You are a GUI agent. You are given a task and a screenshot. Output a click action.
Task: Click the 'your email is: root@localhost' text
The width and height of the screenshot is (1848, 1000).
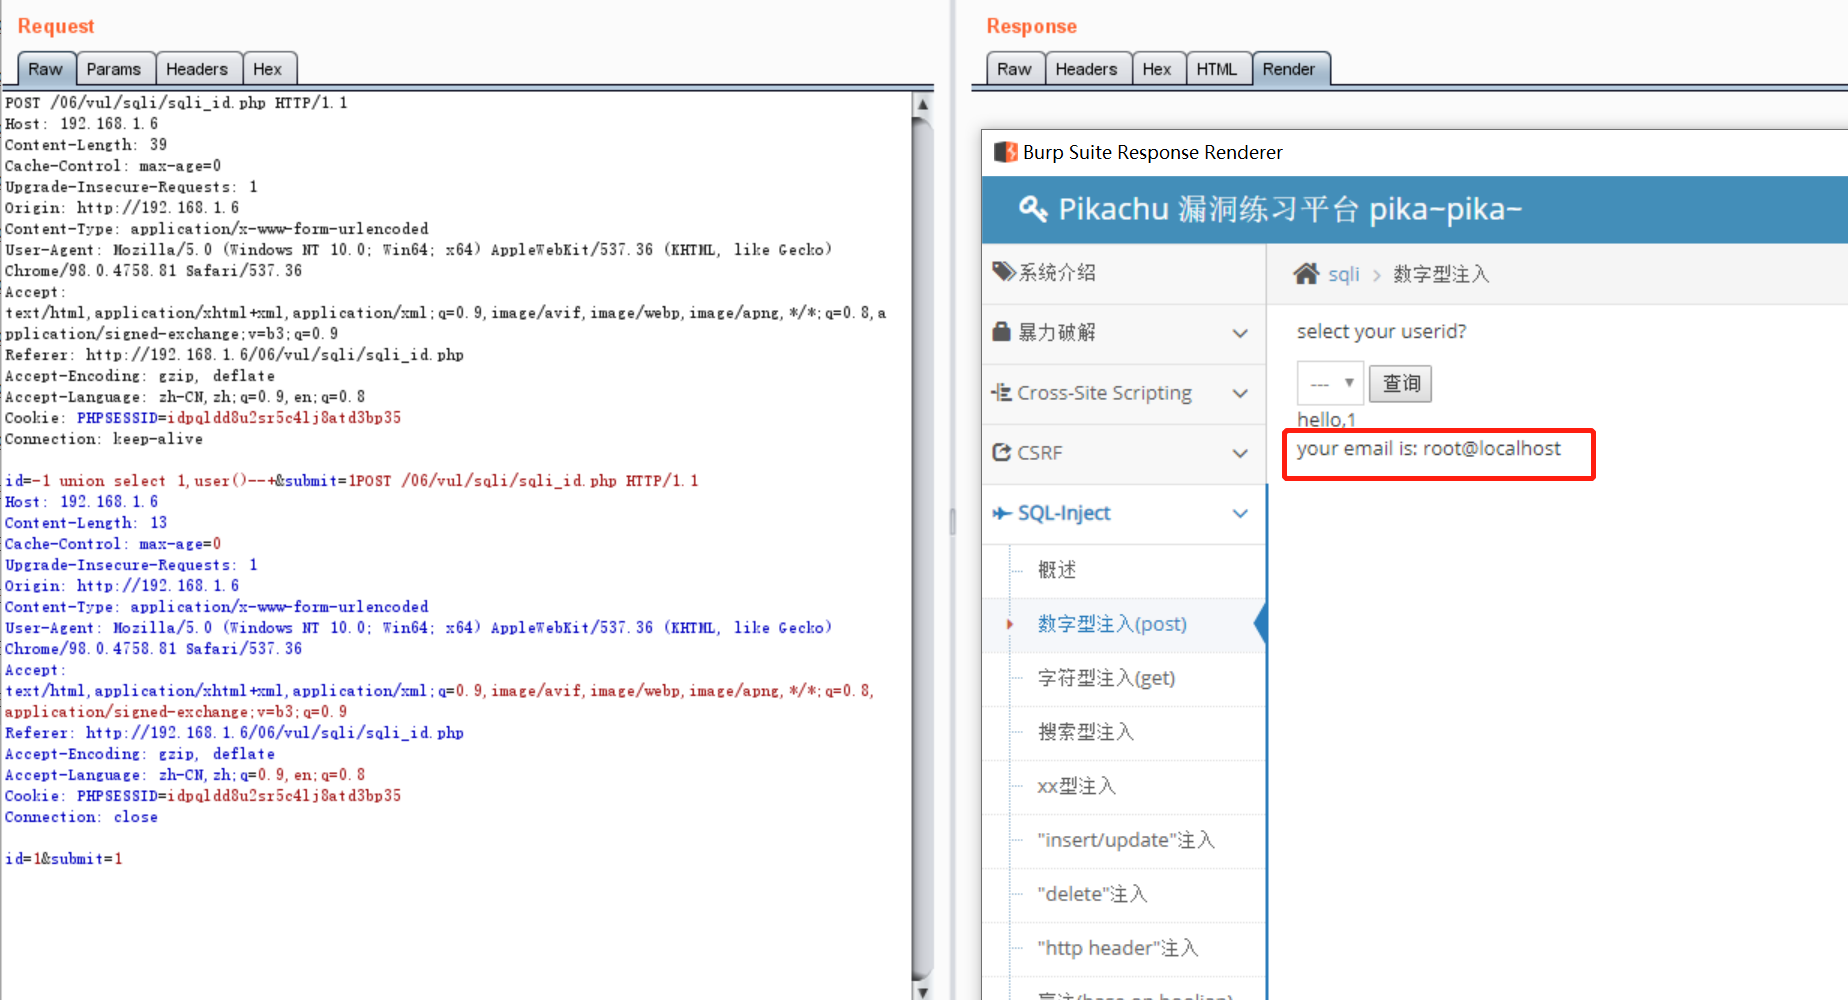click(1428, 449)
